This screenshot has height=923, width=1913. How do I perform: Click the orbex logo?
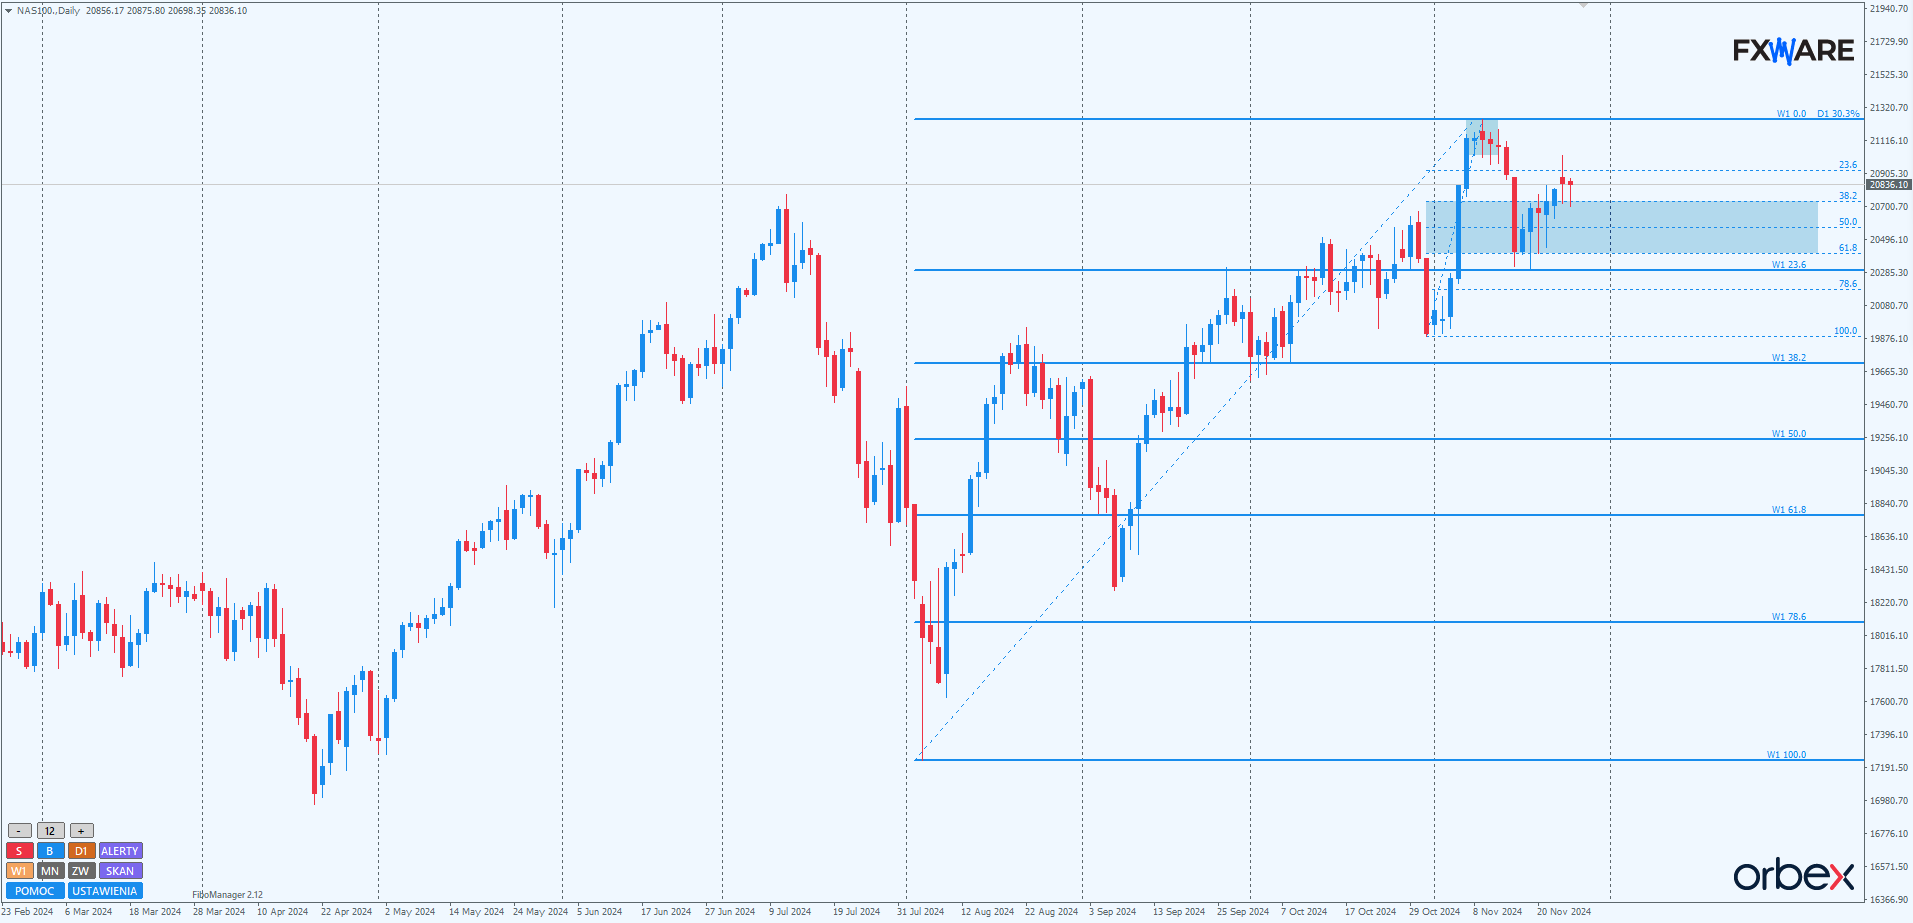(1793, 875)
